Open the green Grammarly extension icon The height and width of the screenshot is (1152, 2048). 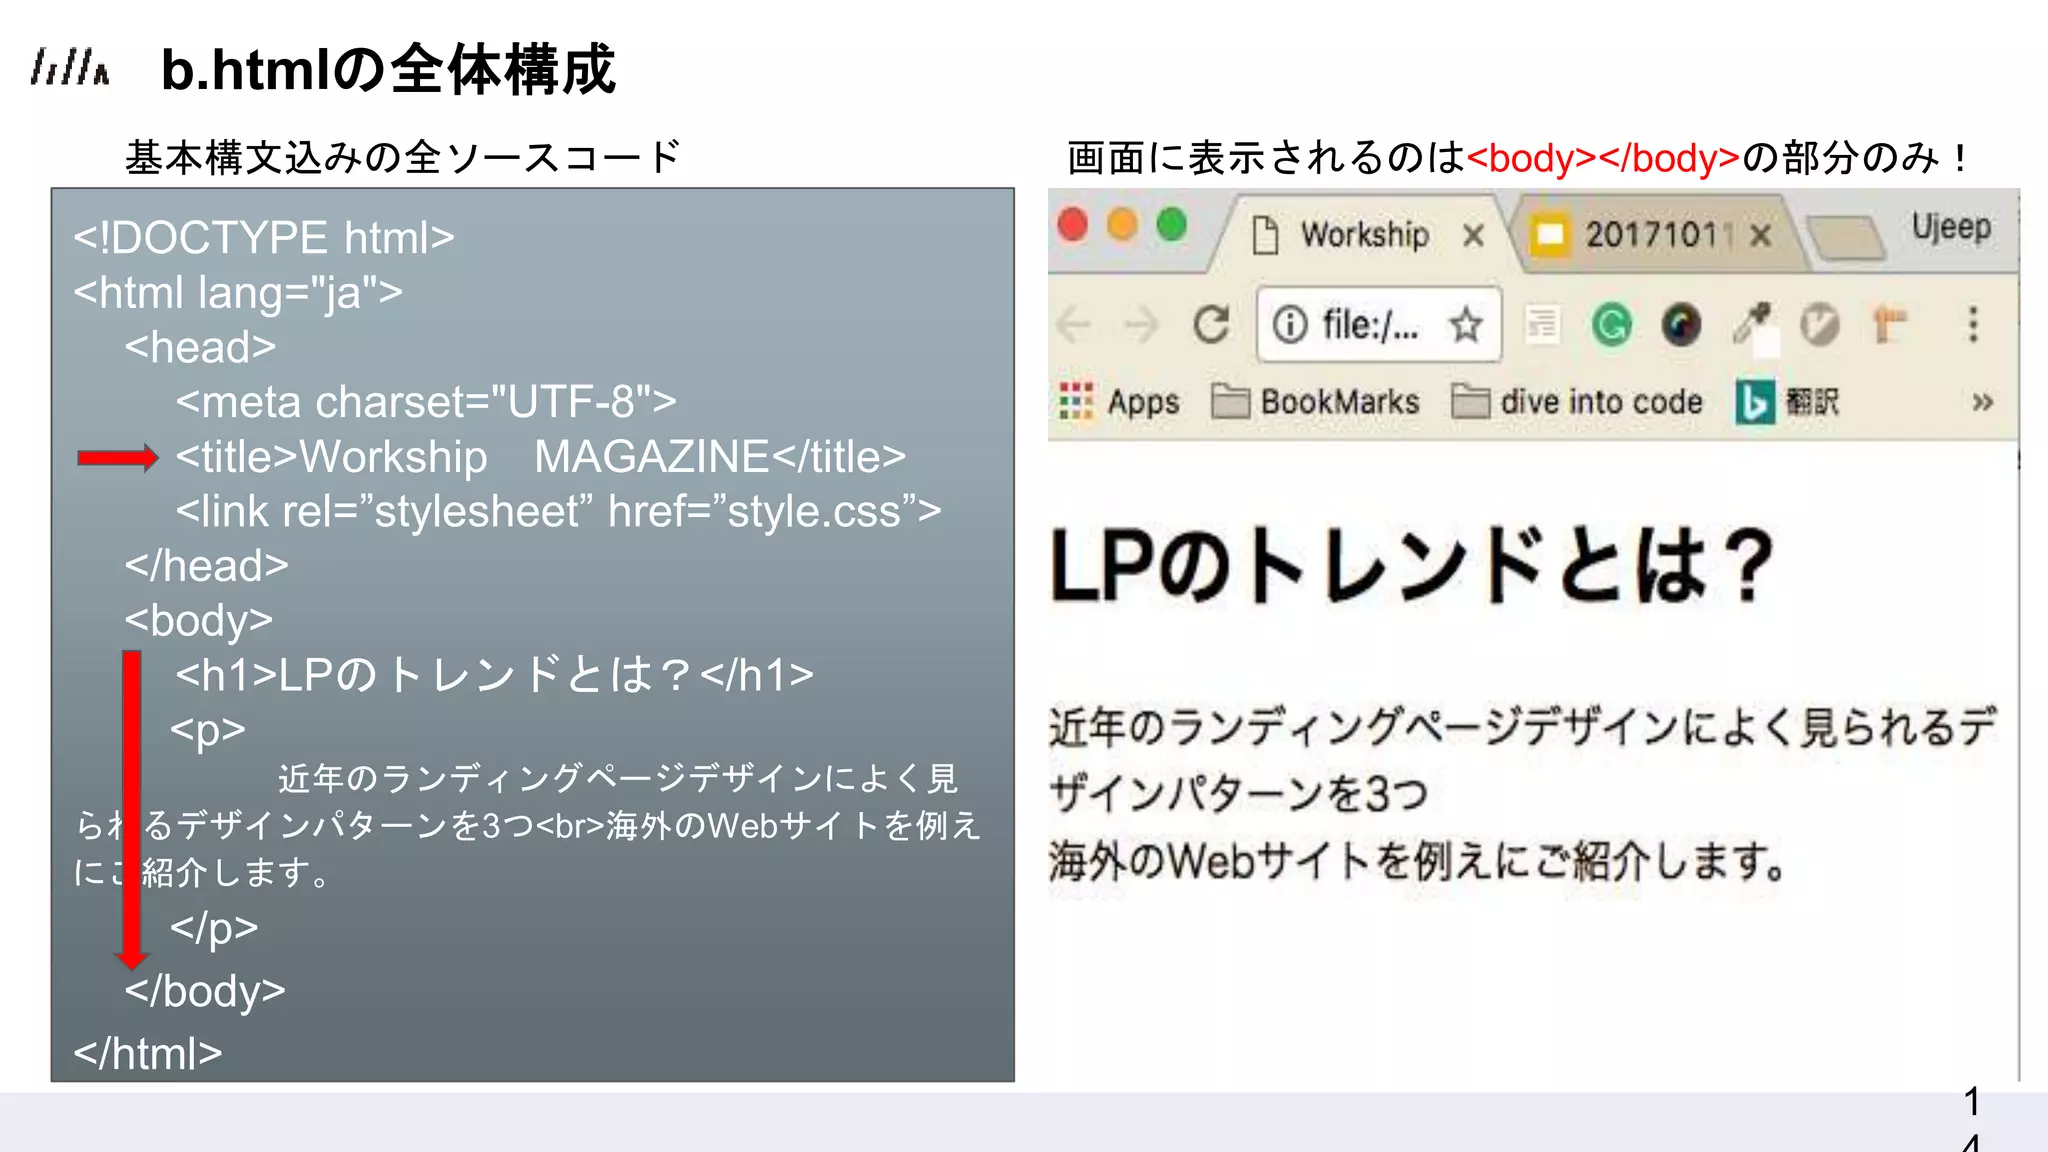[x=1611, y=324]
